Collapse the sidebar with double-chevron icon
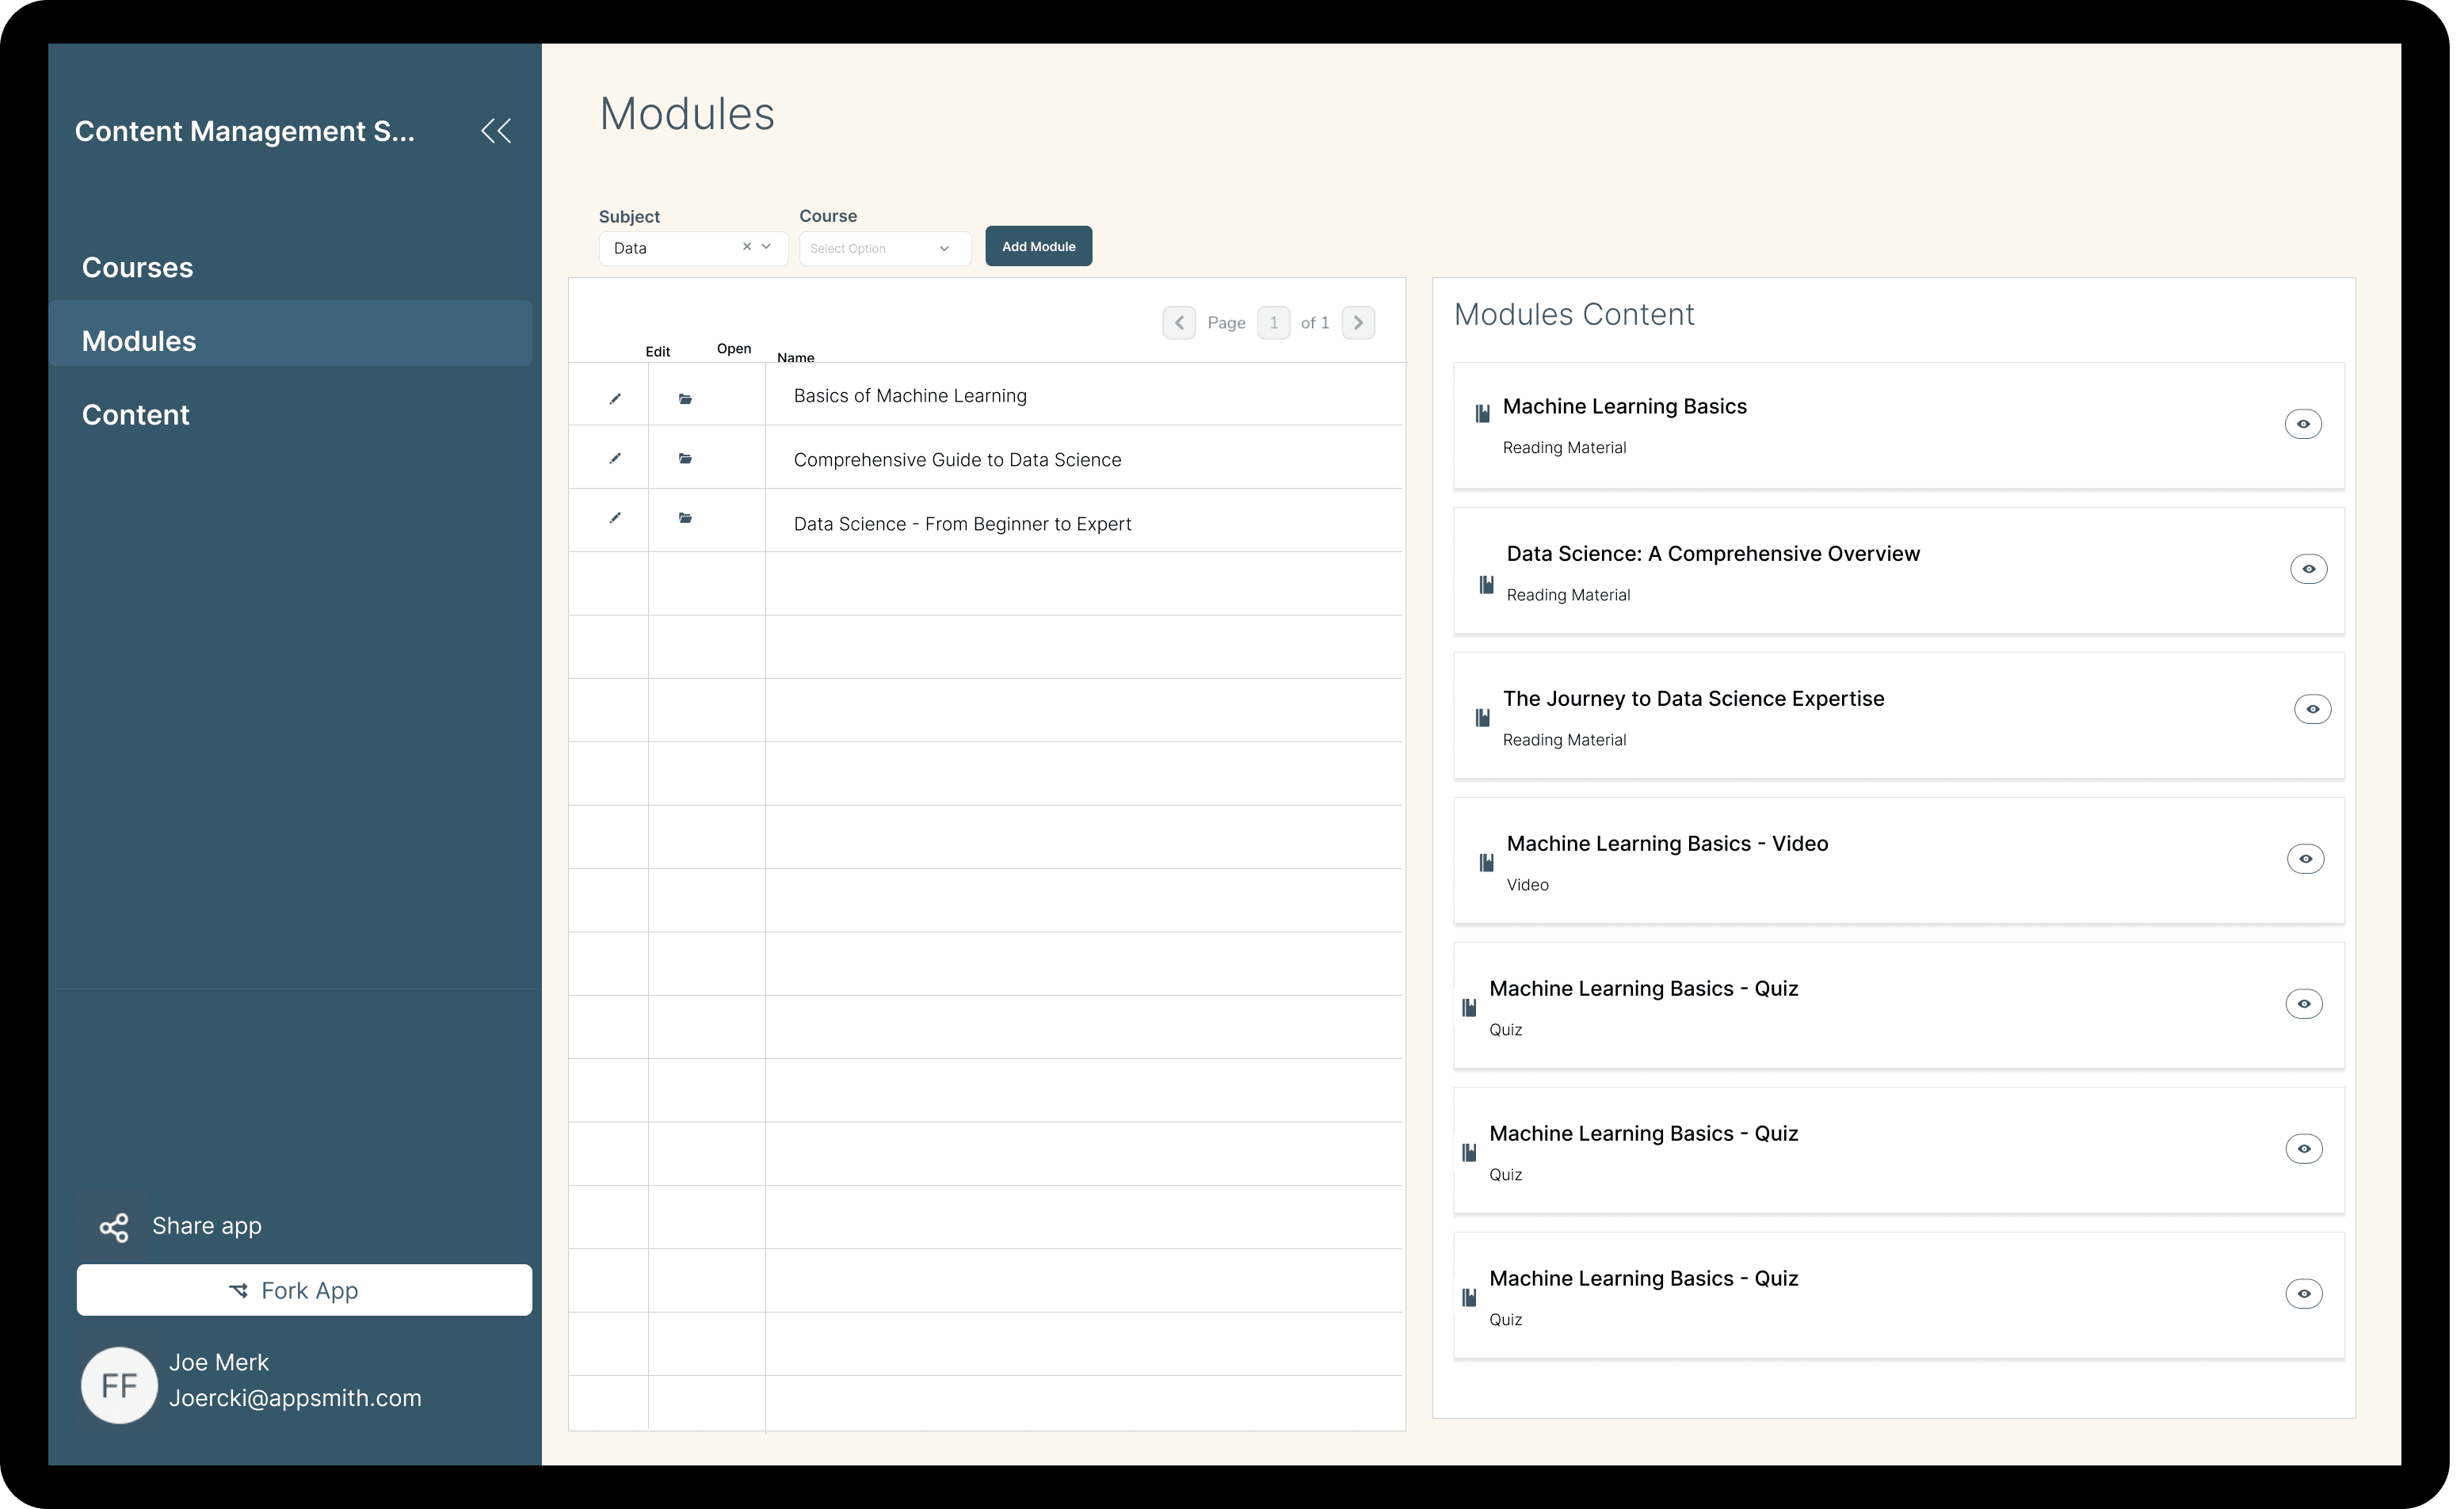This screenshot has height=1509, width=2464. [496, 130]
